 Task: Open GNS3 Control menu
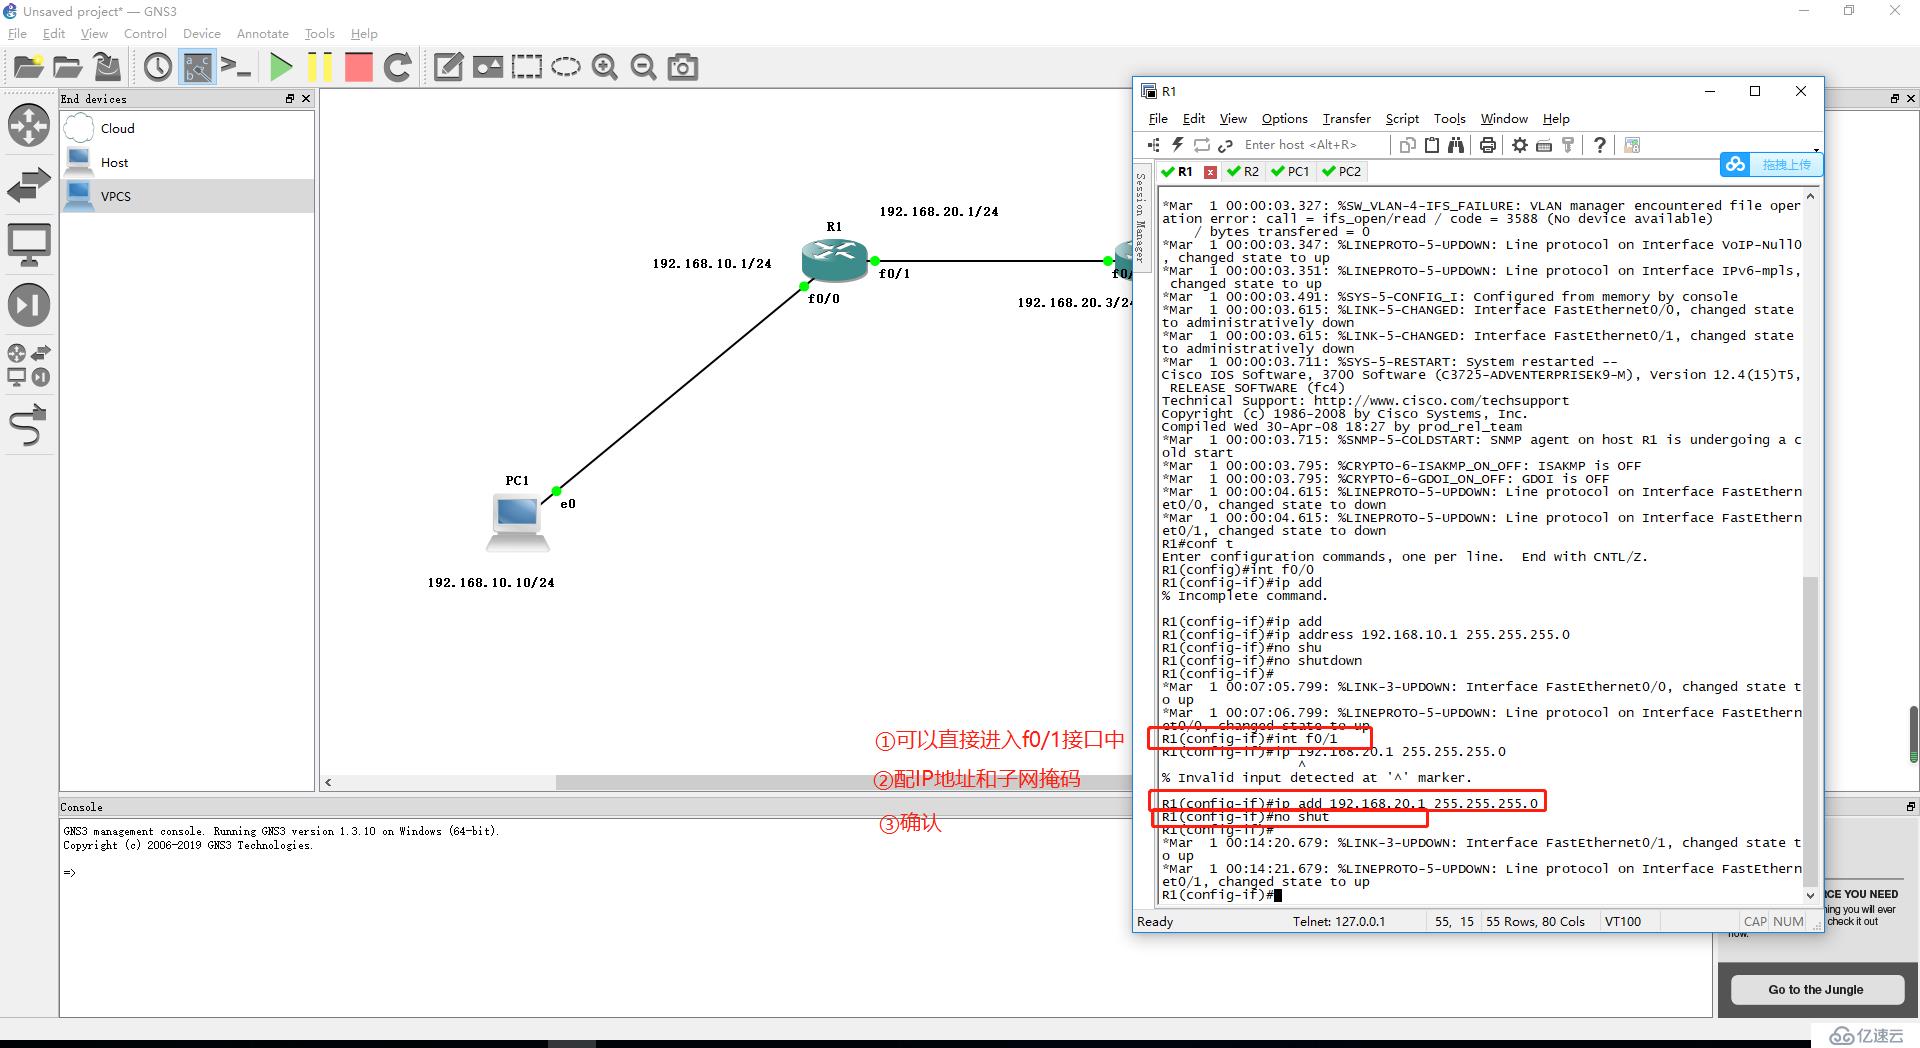[145, 33]
